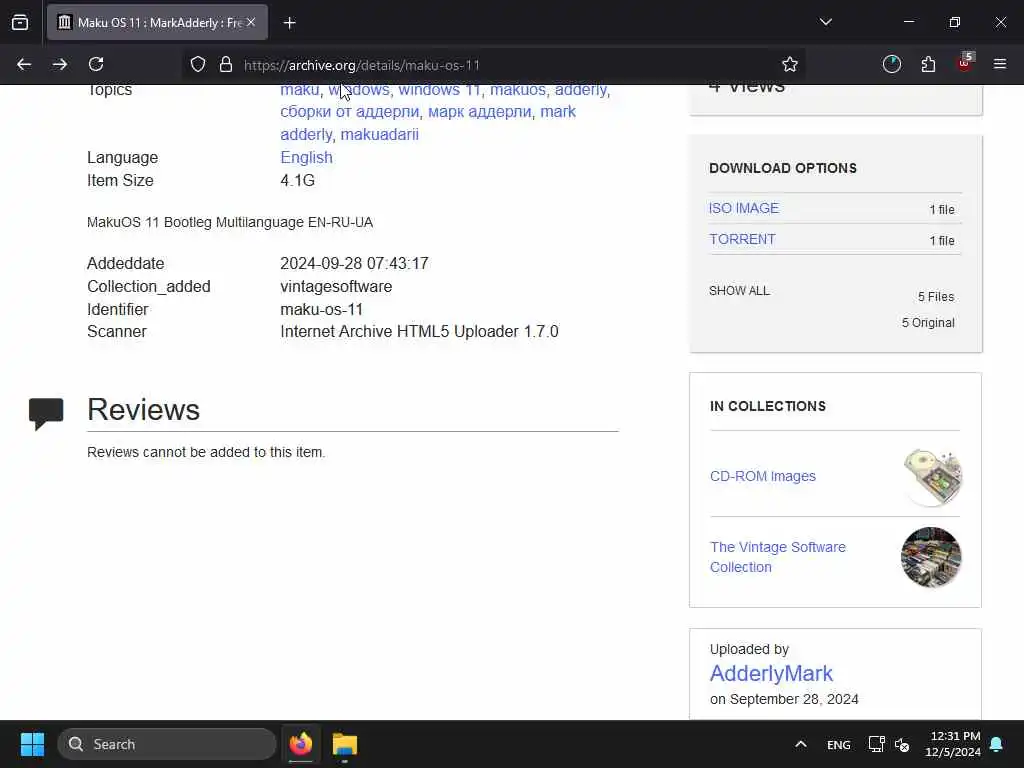Open the Firefox extensions puzzle icon

point(928,65)
